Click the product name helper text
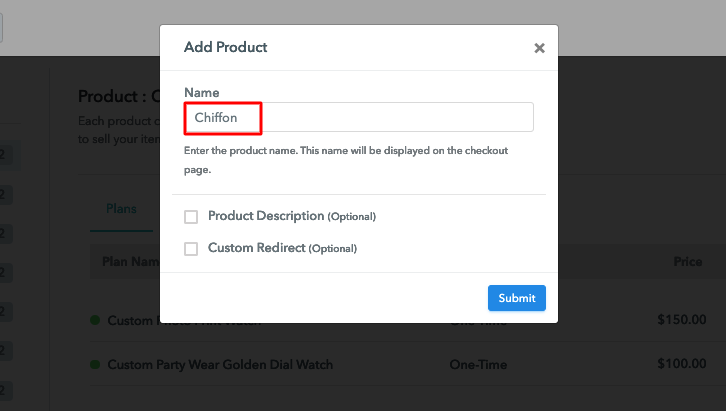This screenshot has height=411, width=726. [x=346, y=160]
